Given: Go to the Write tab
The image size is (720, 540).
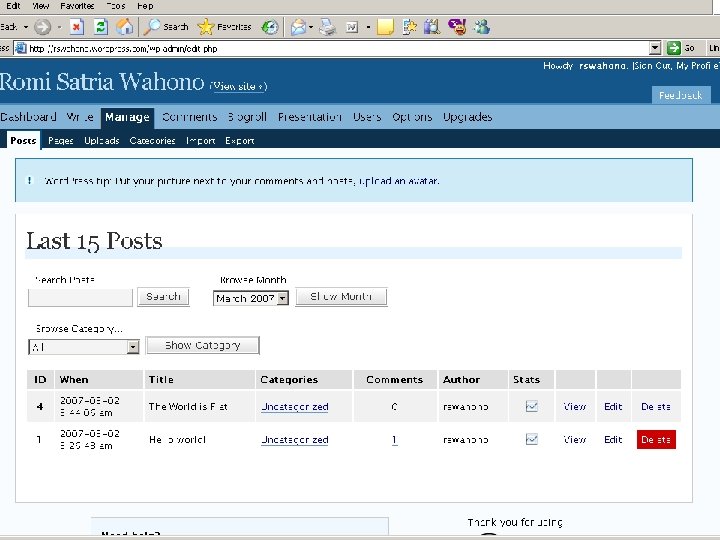Looking at the screenshot, I should coord(80,117).
